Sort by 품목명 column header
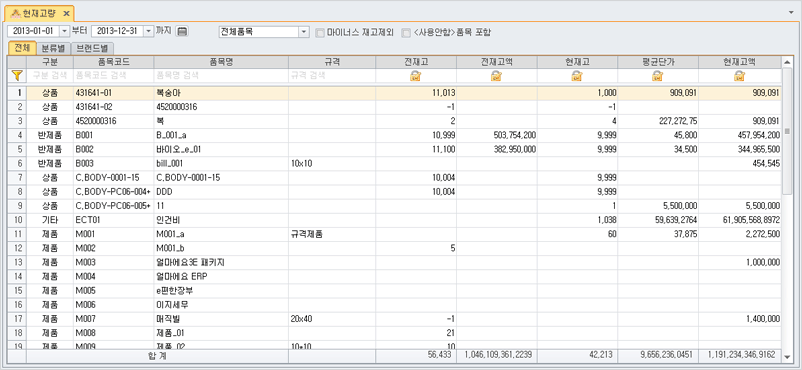802x370 pixels. click(221, 62)
